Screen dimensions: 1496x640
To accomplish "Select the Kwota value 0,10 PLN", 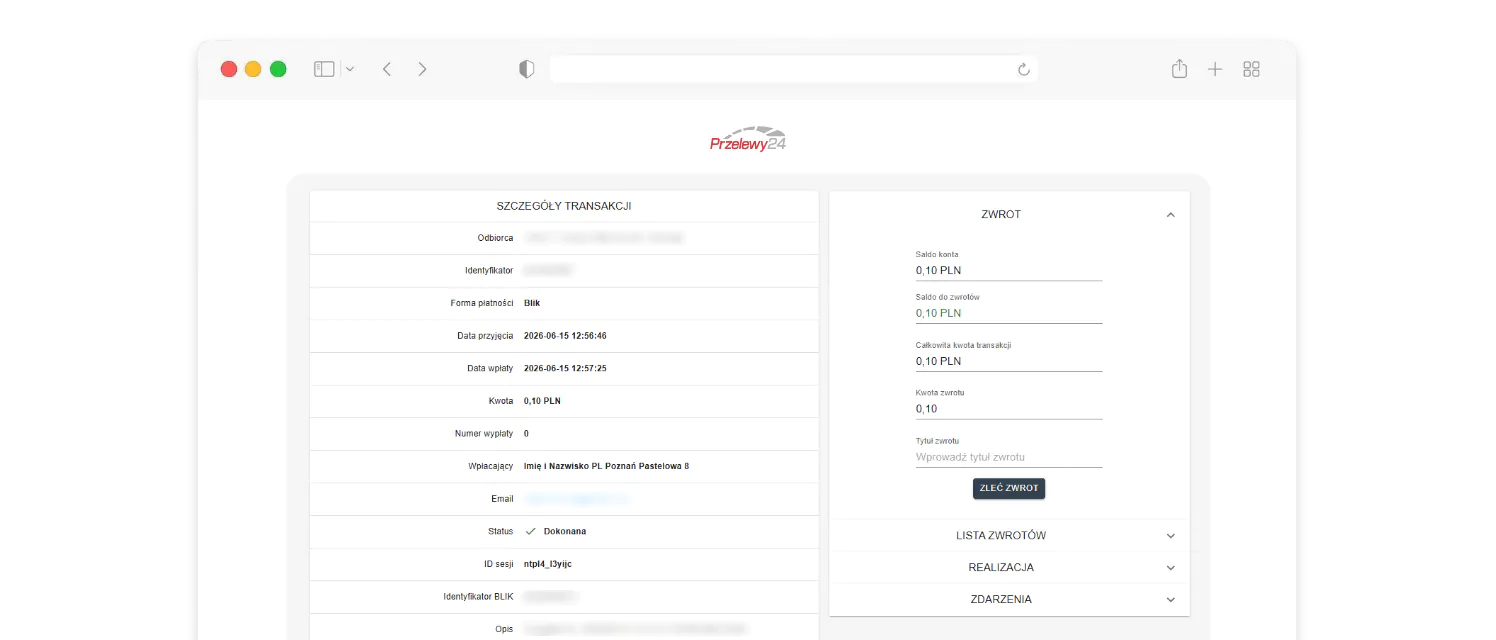I will click(543, 401).
